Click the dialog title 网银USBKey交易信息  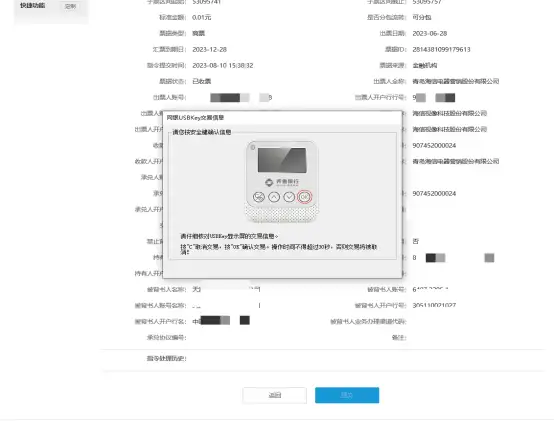[195, 117]
